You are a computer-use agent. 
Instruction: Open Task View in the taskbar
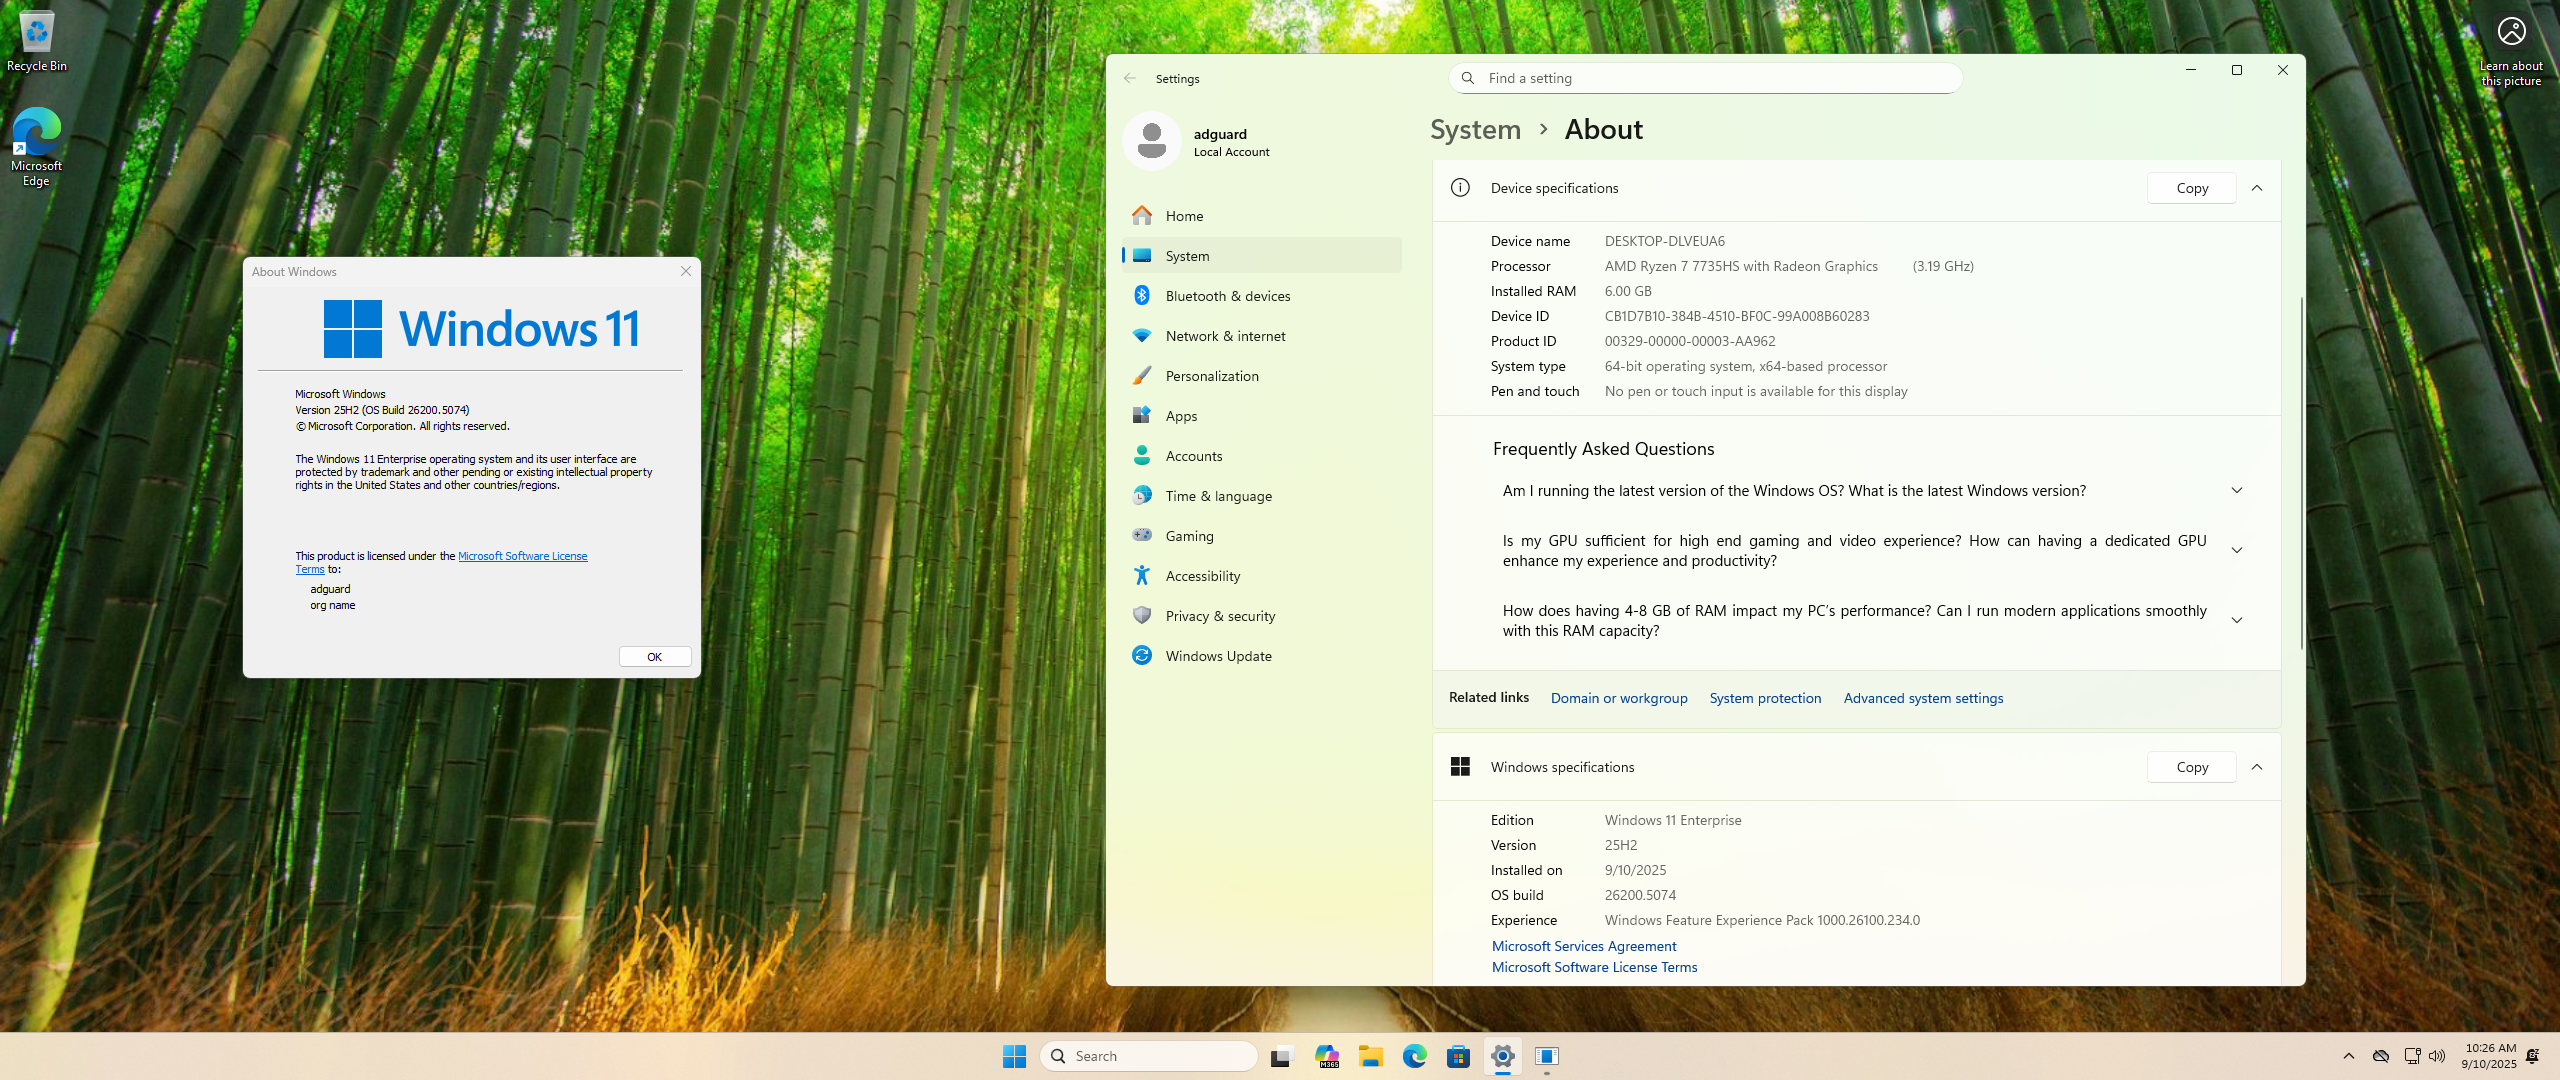click(1281, 1056)
